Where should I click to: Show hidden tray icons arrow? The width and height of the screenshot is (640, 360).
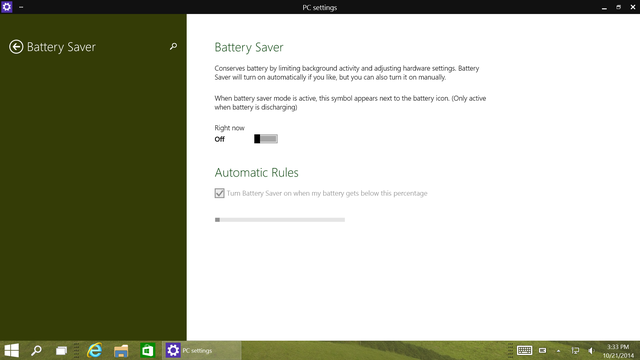[558, 351]
